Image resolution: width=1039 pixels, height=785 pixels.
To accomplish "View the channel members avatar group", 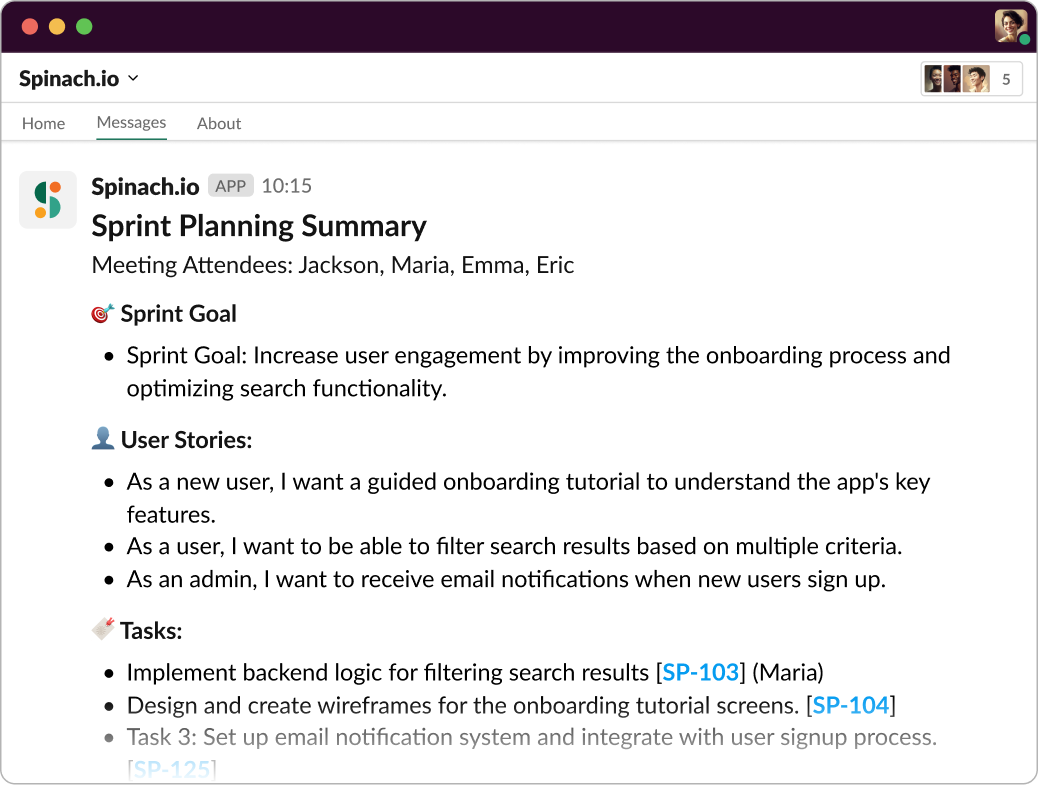I will 957,79.
